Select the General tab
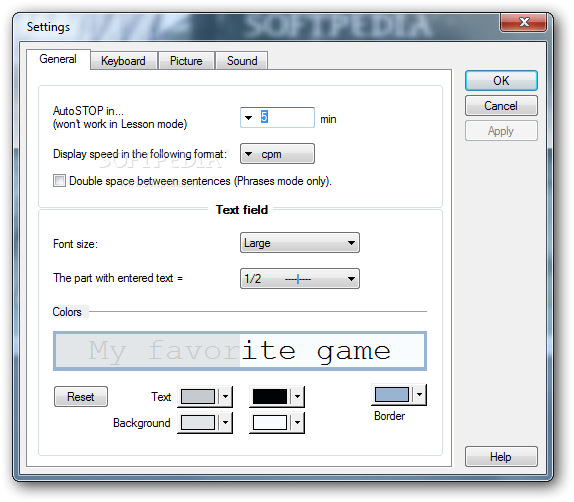 pyautogui.click(x=58, y=59)
